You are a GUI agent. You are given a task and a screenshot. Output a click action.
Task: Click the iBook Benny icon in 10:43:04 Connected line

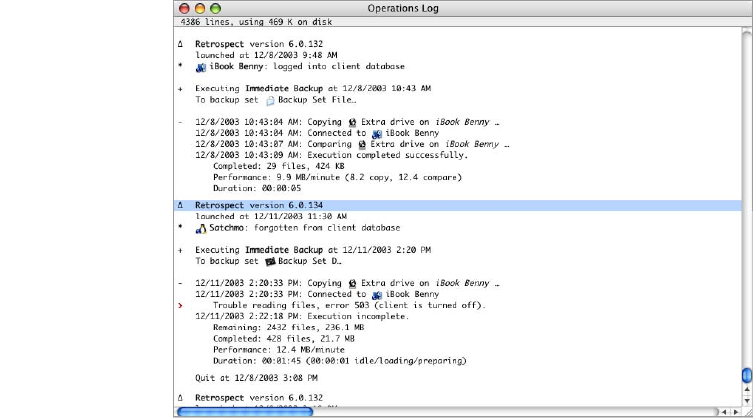(x=377, y=134)
